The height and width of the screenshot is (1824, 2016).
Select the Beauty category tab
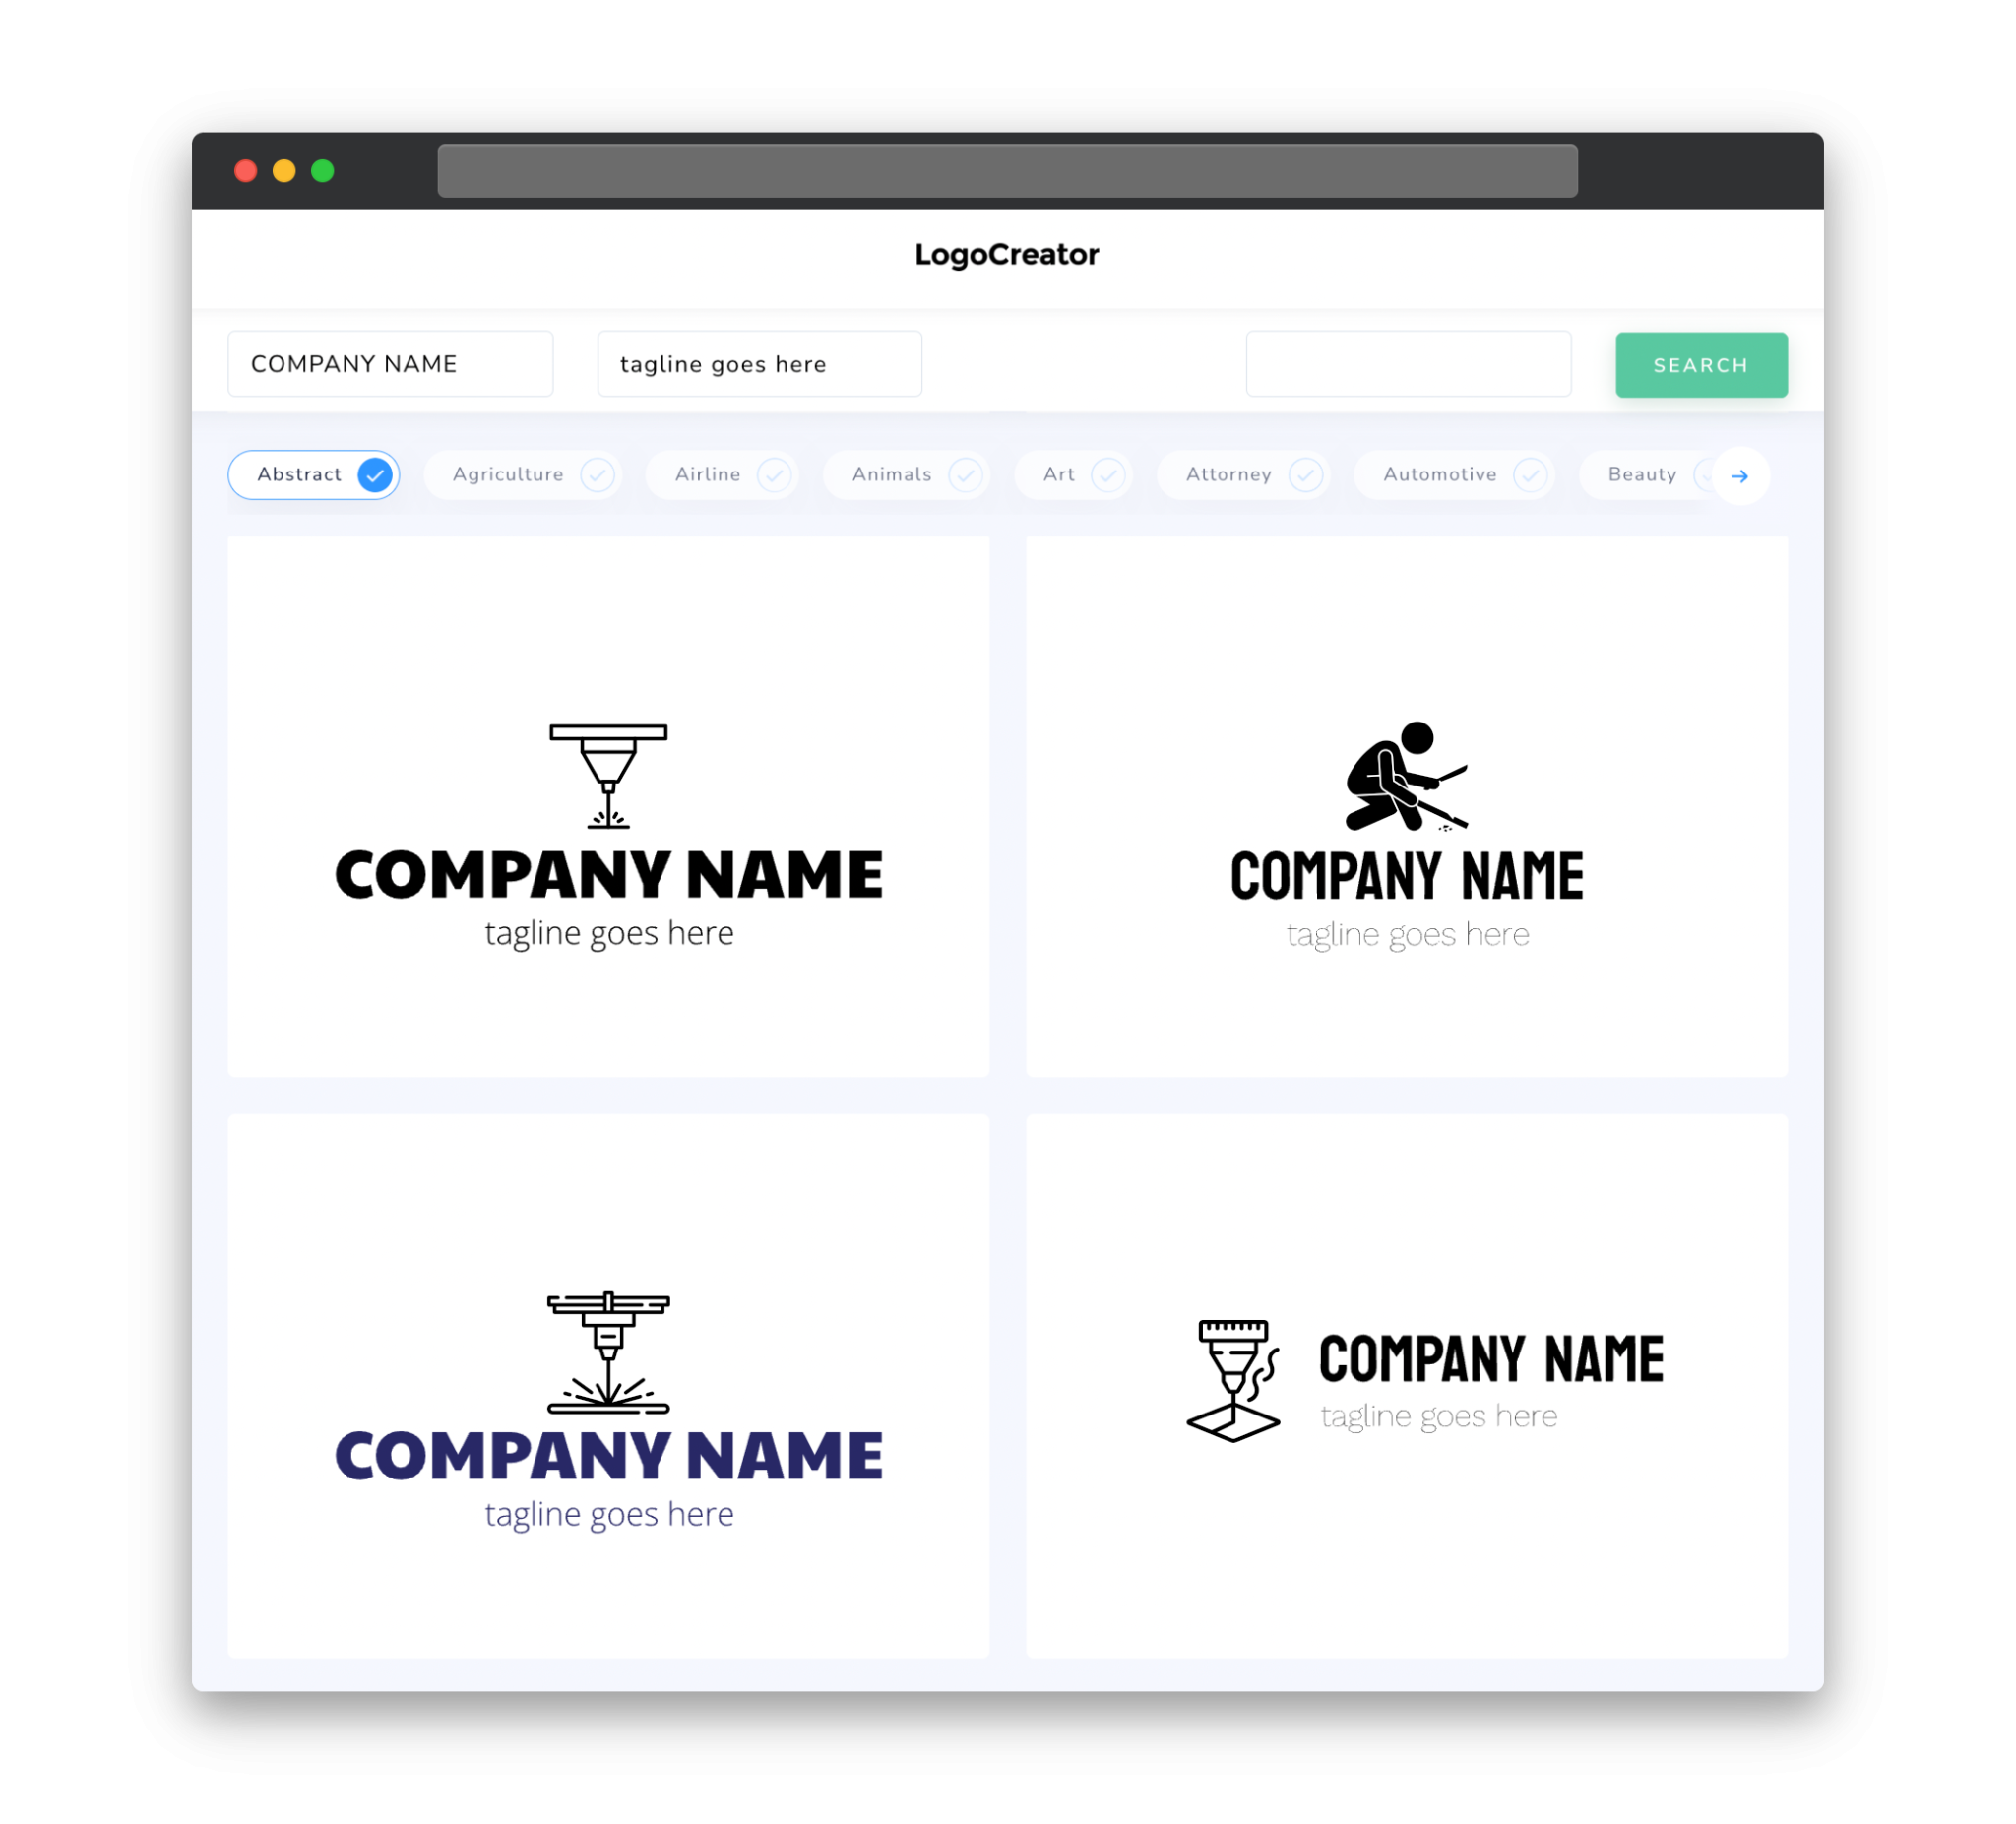[x=1644, y=474]
